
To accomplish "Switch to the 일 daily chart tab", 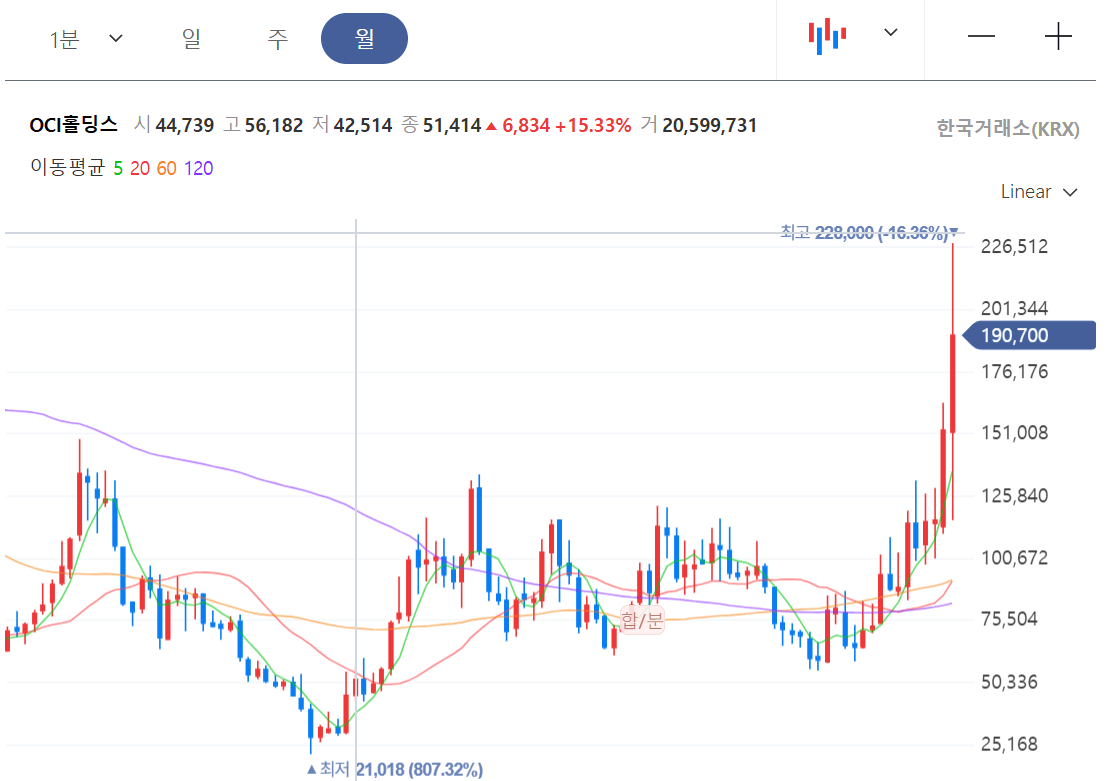I will click(x=191, y=38).
